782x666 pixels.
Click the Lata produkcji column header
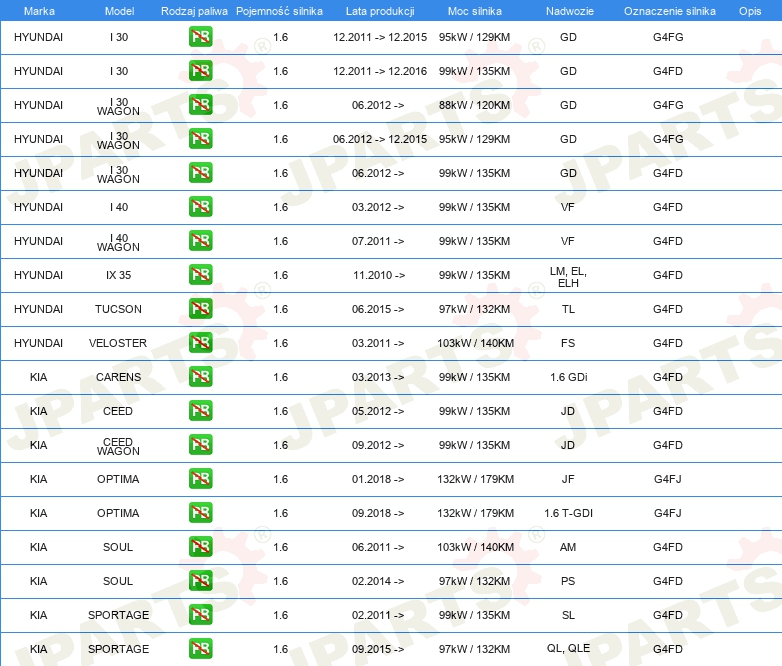380,11
